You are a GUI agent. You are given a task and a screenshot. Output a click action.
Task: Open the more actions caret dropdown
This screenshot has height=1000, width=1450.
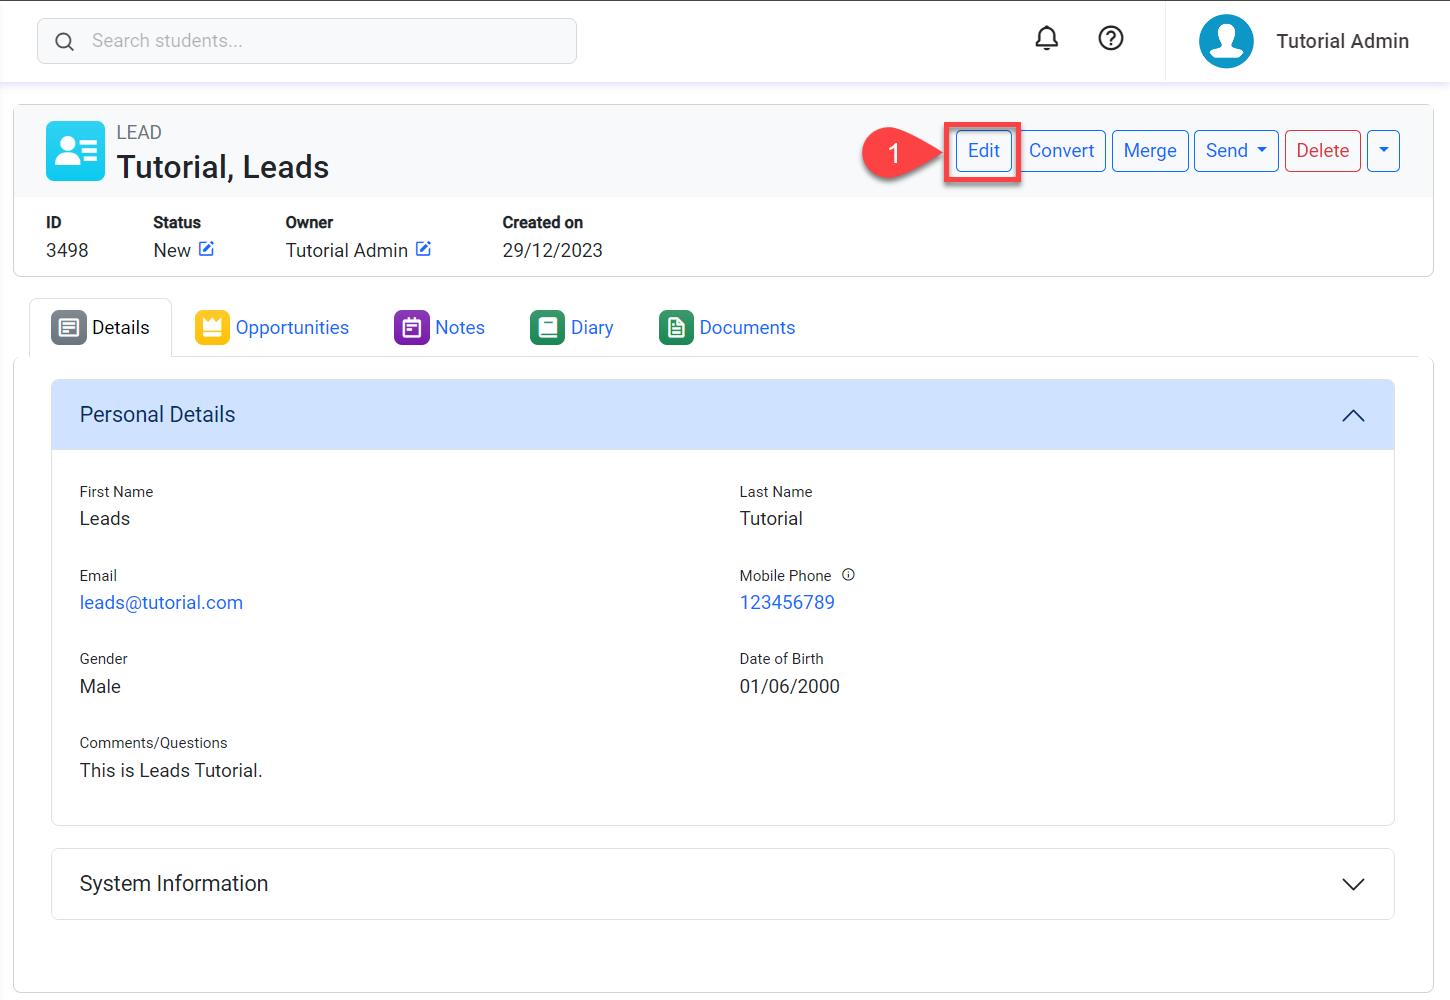(1382, 151)
